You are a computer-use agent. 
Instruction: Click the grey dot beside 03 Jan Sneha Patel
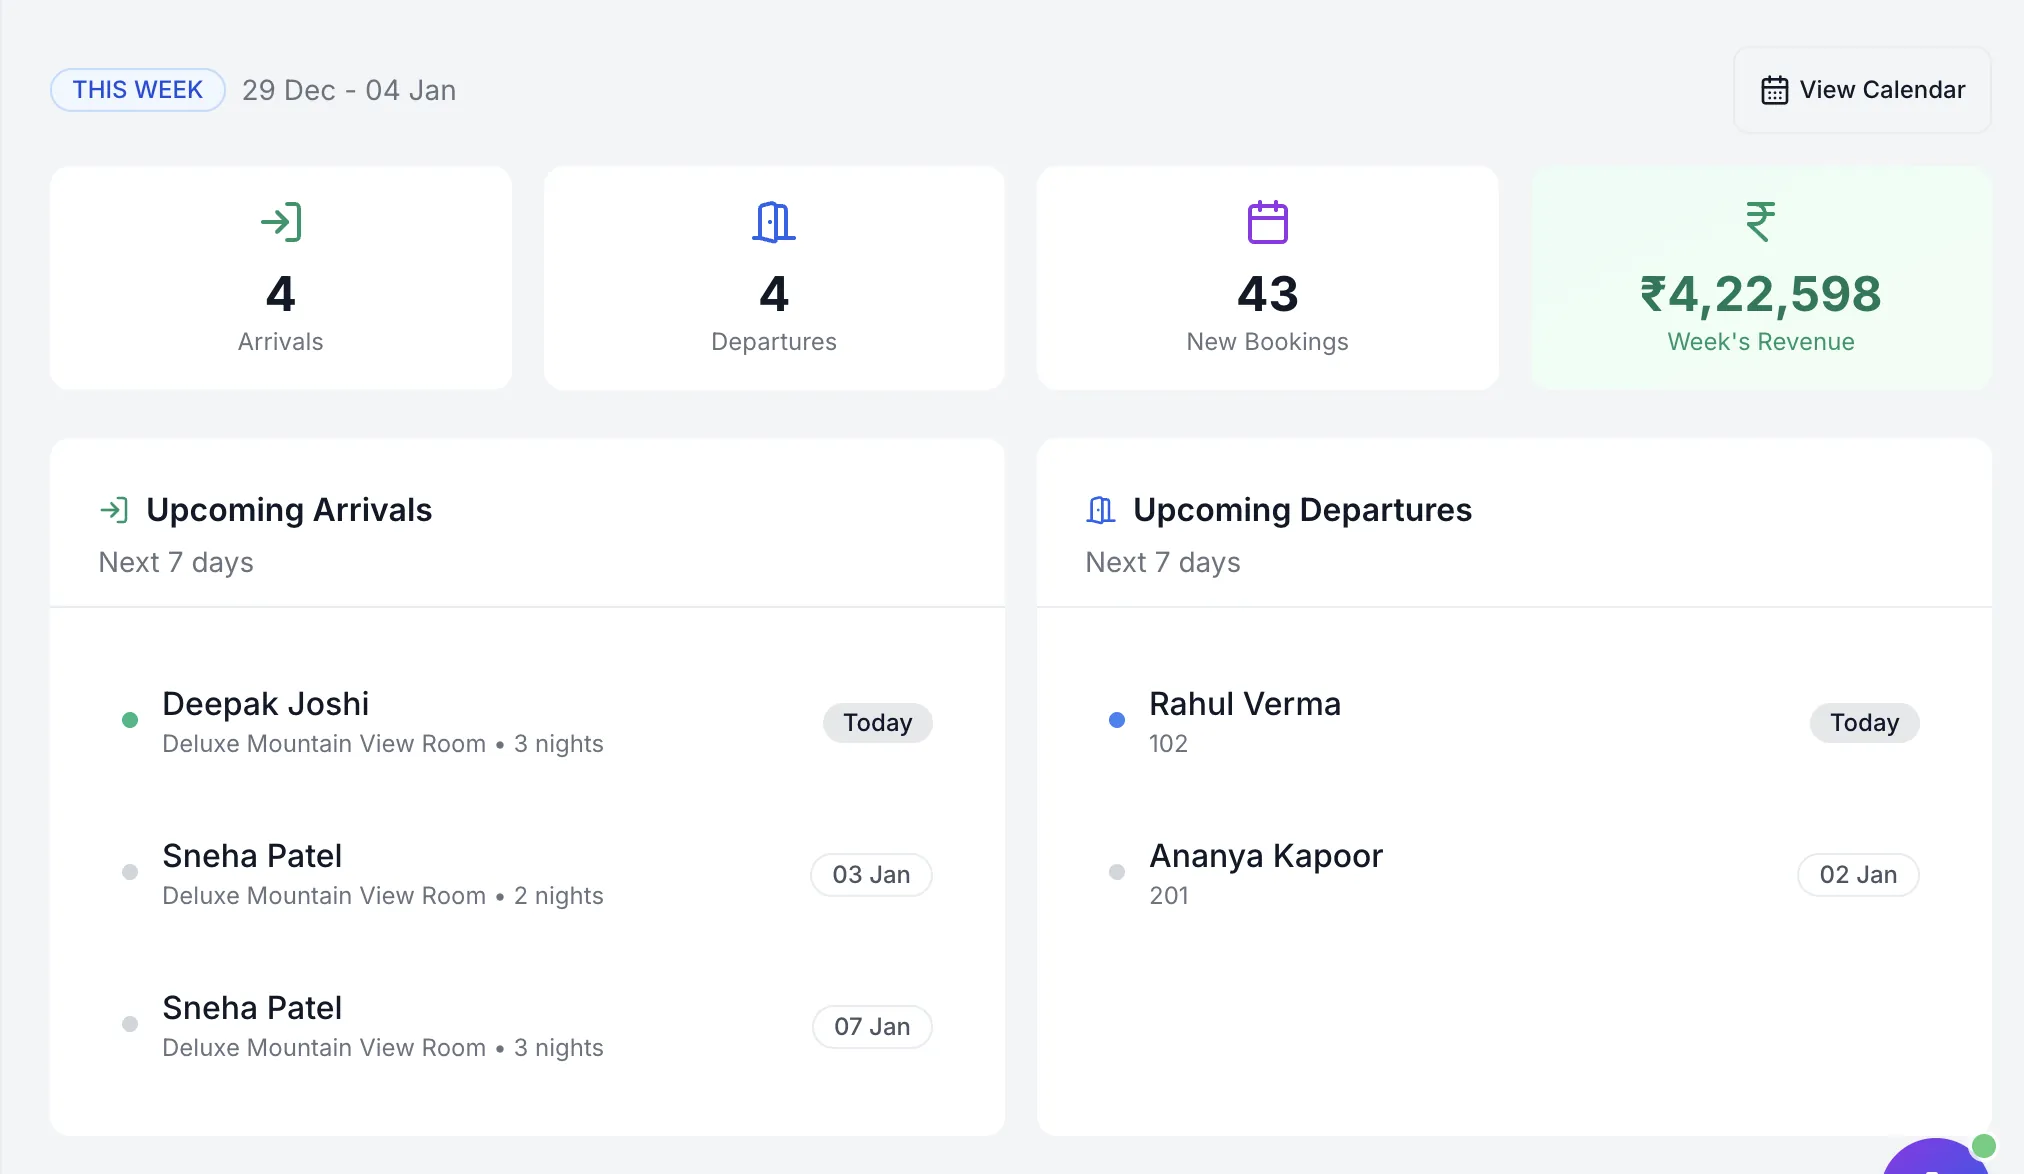(x=130, y=872)
